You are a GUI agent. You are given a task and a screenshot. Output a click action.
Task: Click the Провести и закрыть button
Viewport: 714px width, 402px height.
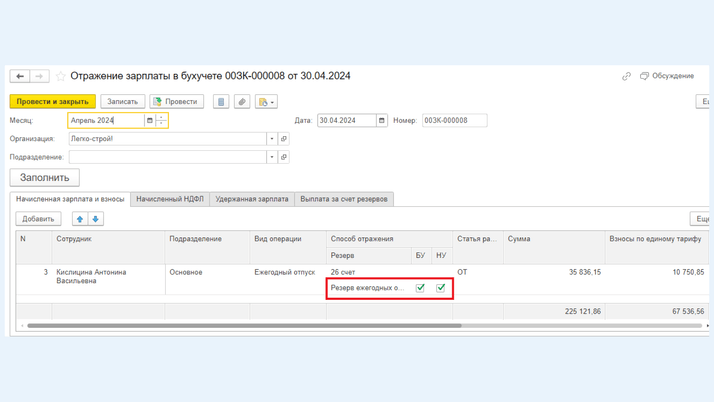tap(52, 102)
